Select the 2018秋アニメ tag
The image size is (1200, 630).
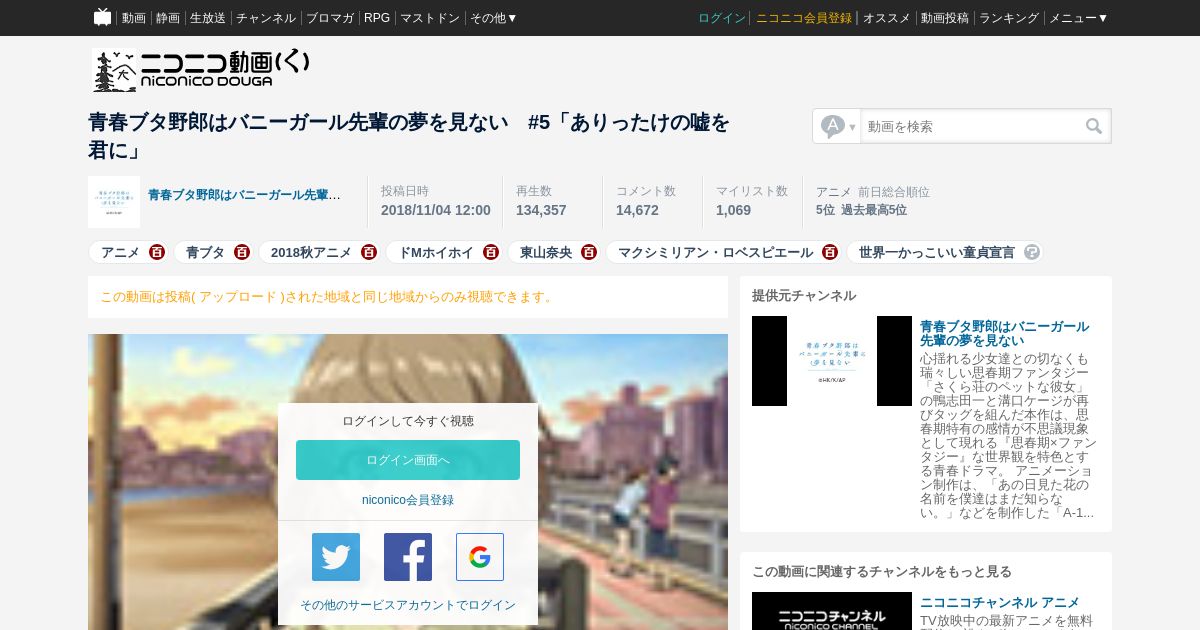coord(312,252)
